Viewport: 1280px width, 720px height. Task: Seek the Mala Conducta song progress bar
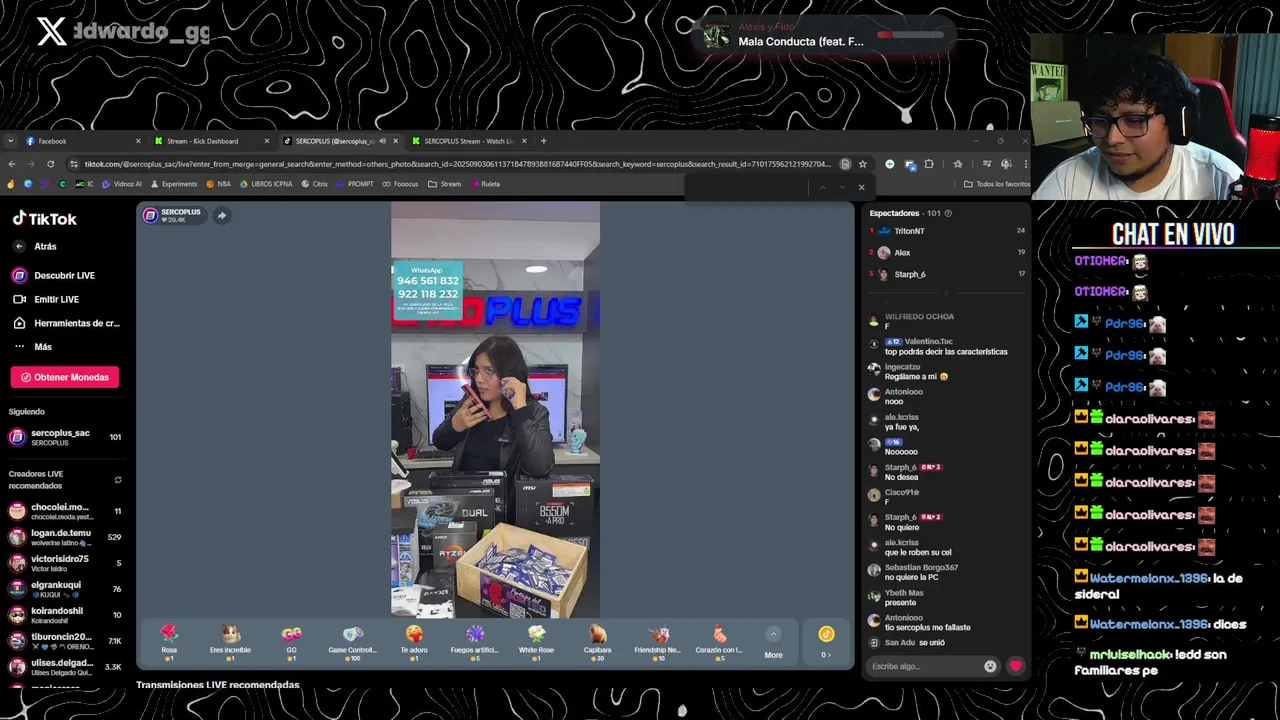(910, 35)
